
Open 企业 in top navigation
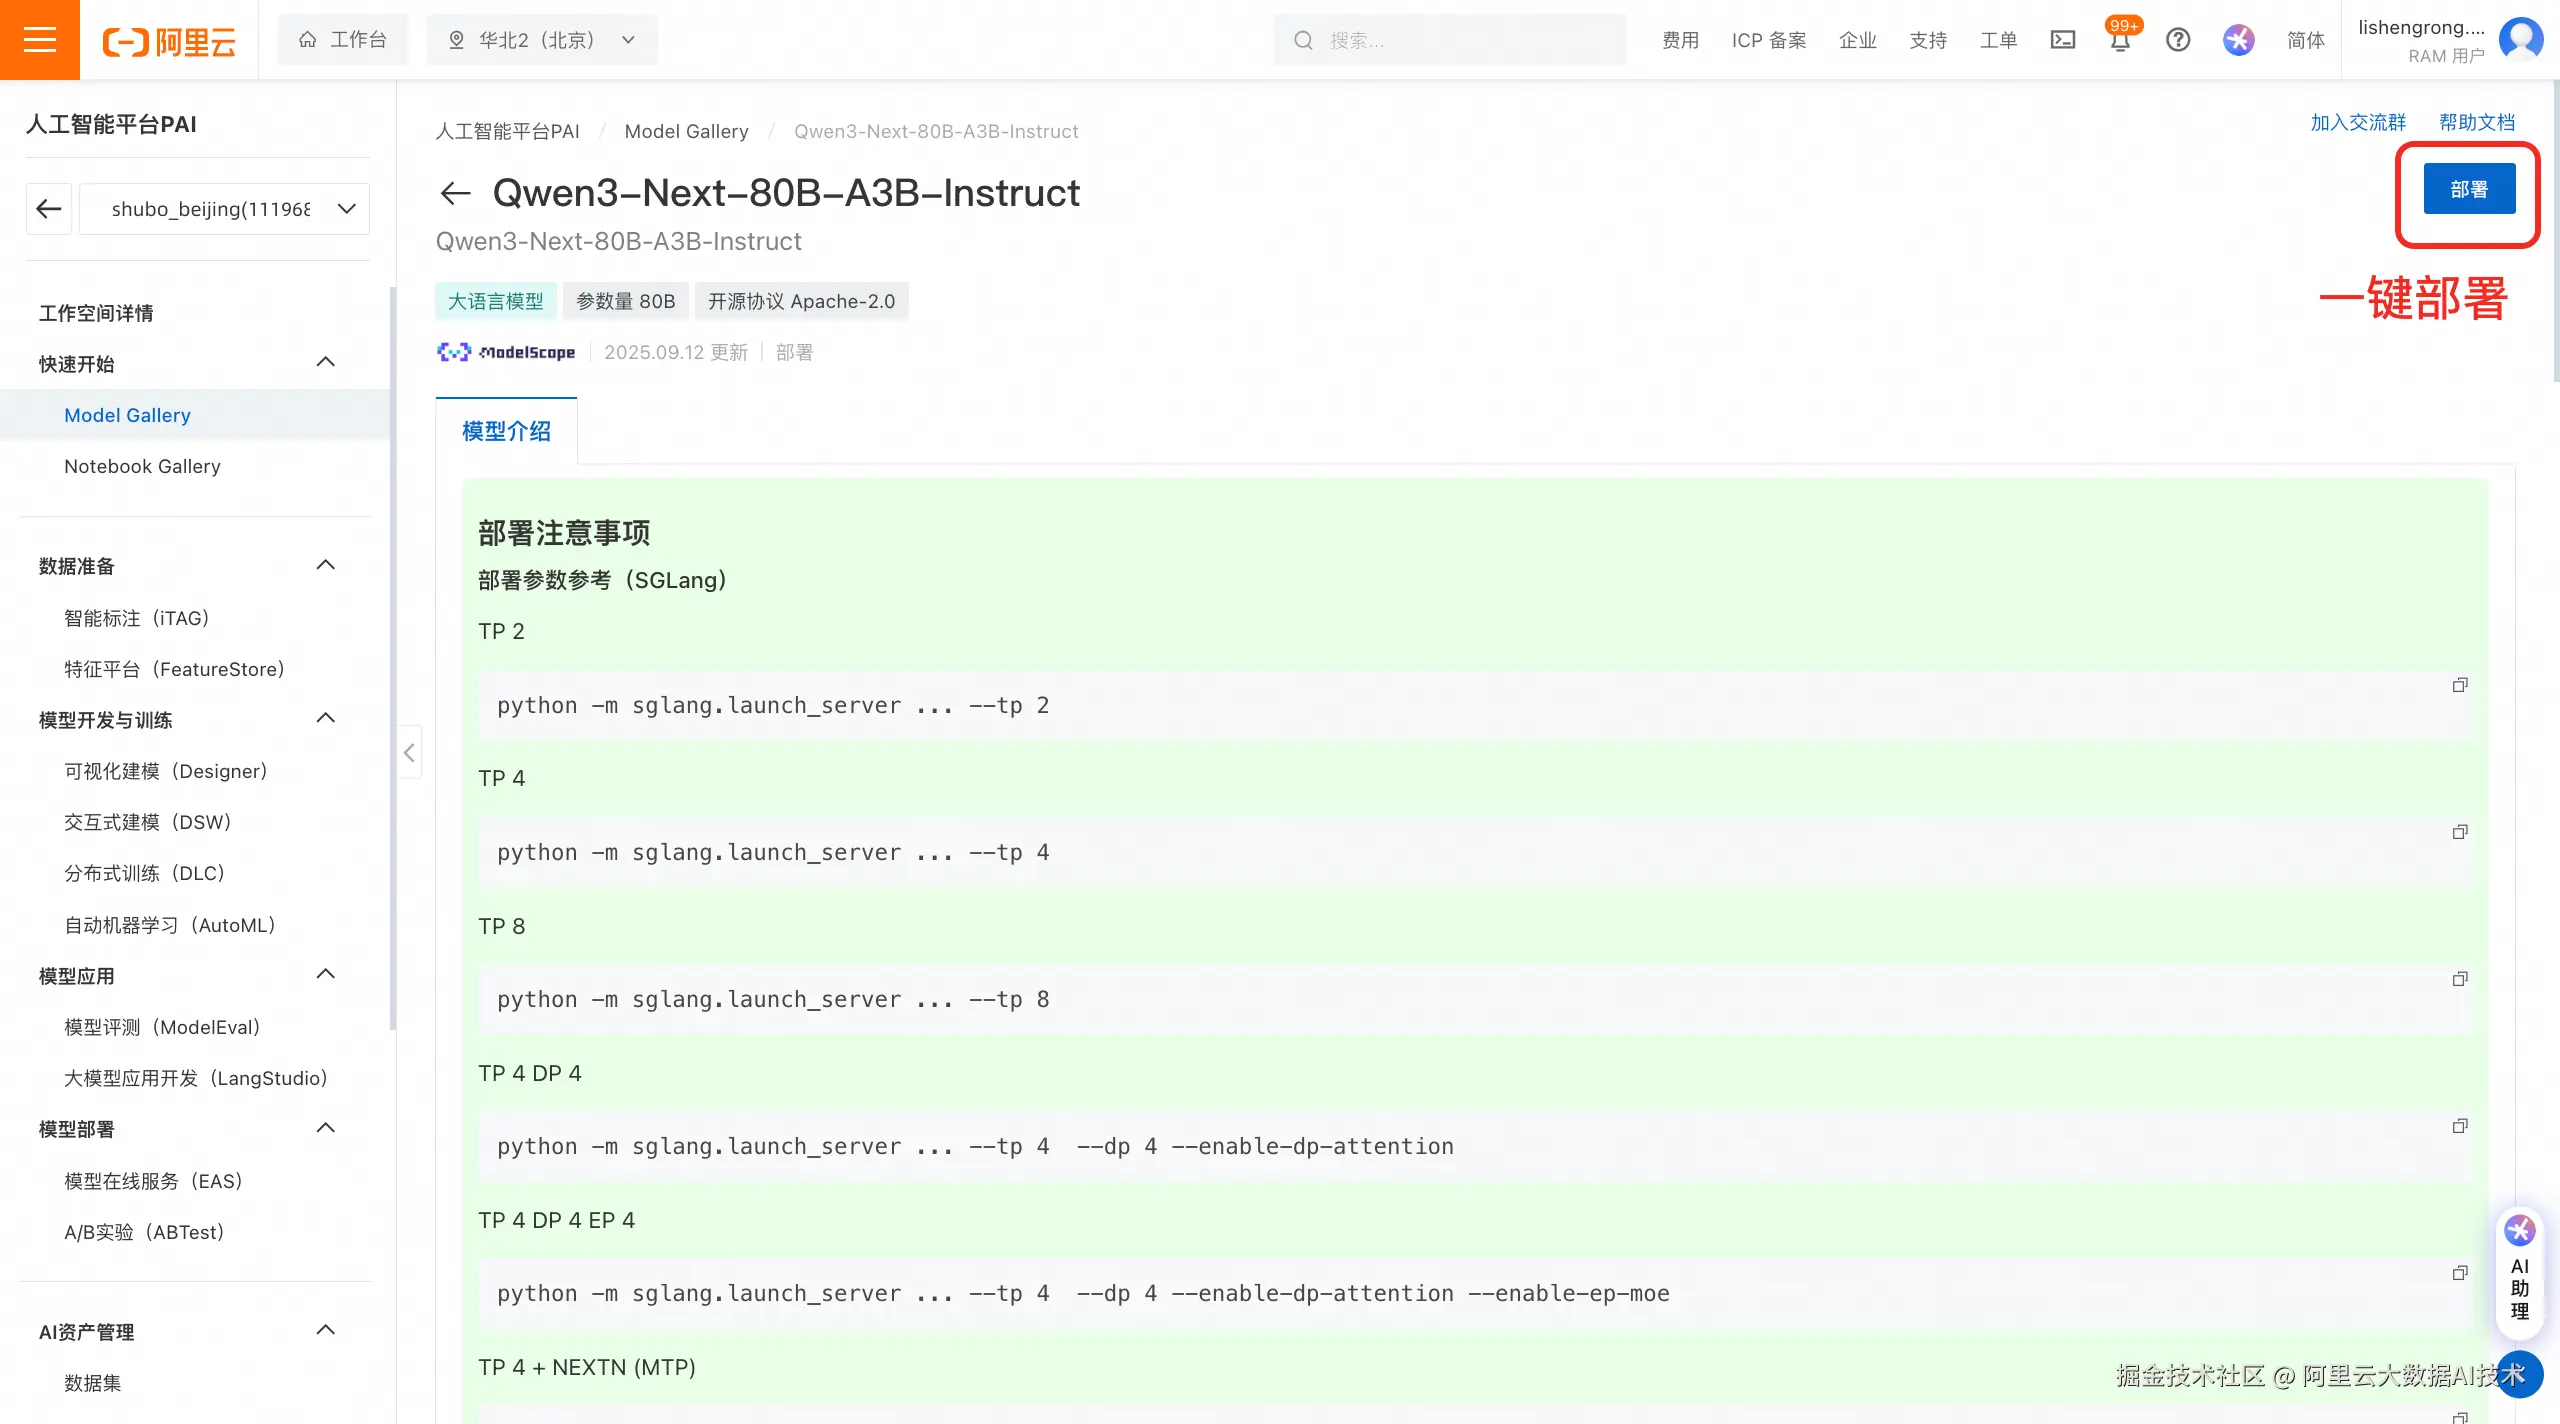click(1857, 40)
